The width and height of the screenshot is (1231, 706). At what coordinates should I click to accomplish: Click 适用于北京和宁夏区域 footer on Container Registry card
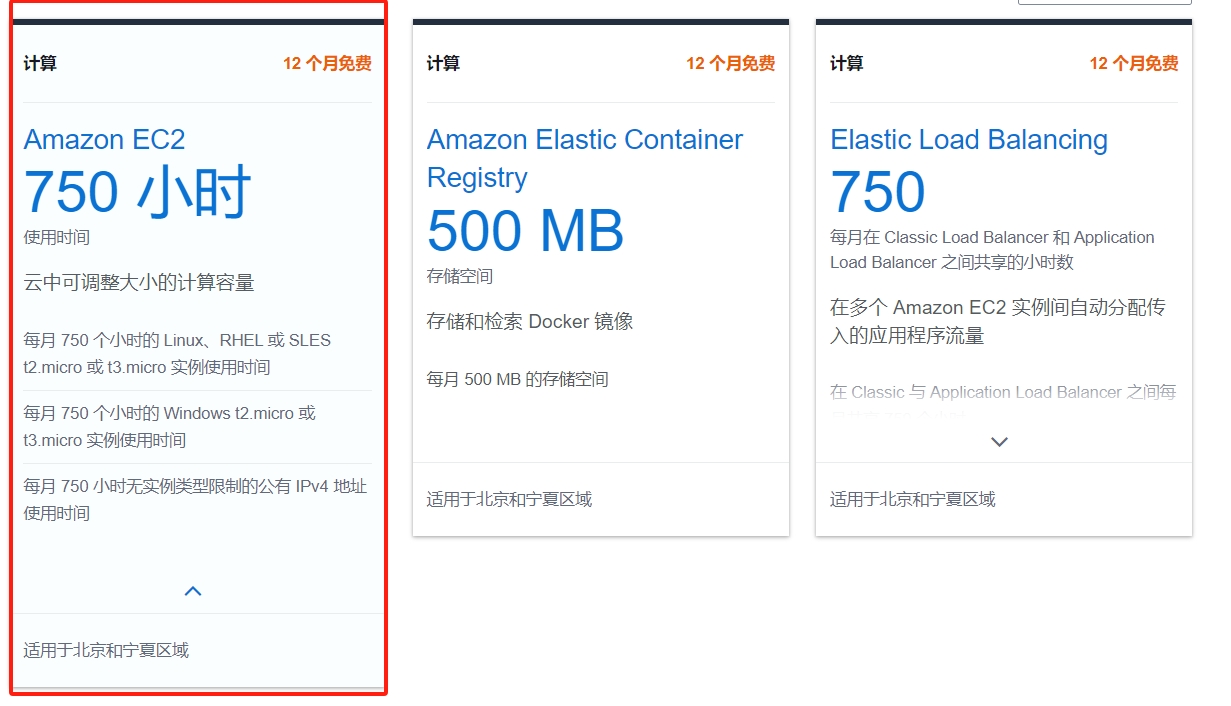[509, 499]
